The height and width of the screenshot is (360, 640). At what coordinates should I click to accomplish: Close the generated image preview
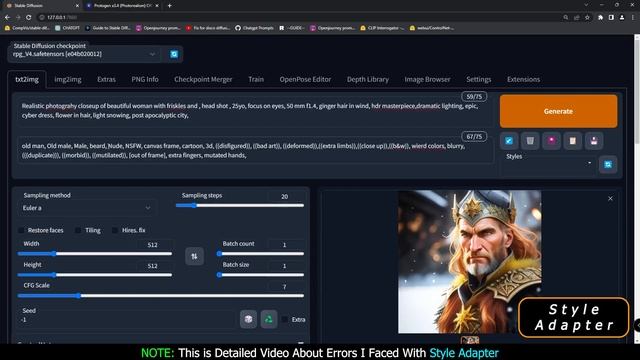610,198
